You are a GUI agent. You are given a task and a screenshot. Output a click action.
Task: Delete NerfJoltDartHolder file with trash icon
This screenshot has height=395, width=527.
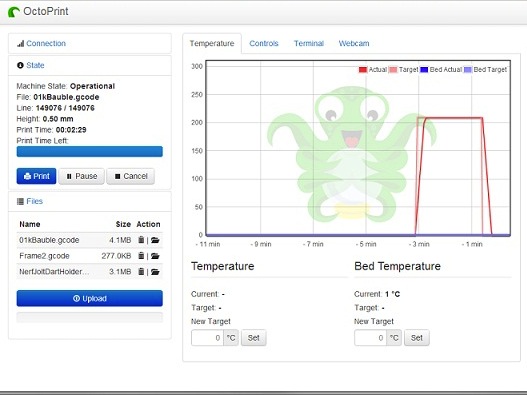point(141,272)
